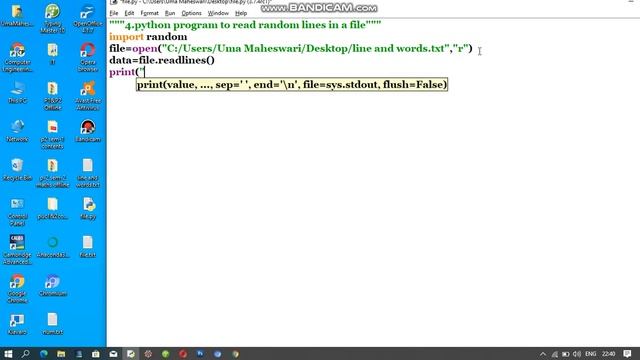The image size is (640, 360).
Task: Open the Options menu in IDLE
Action: [x=191, y=13]
